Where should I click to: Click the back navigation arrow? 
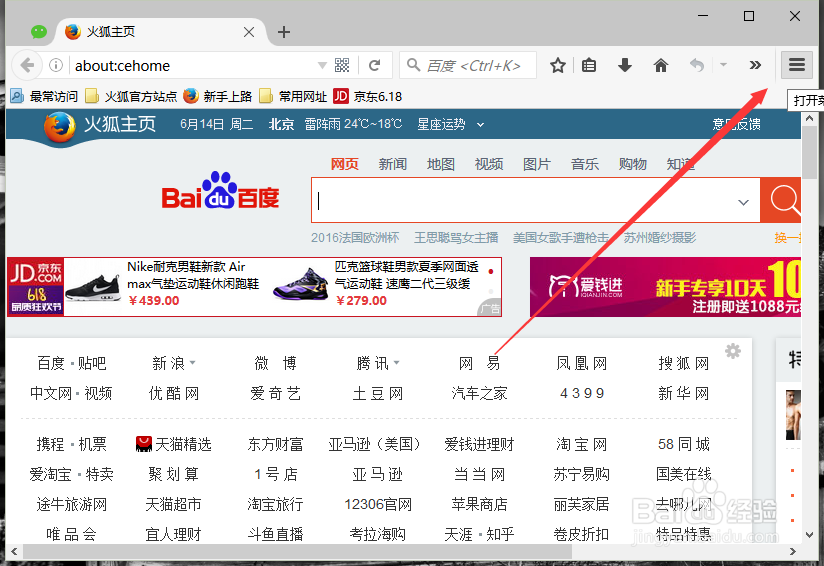[27, 65]
